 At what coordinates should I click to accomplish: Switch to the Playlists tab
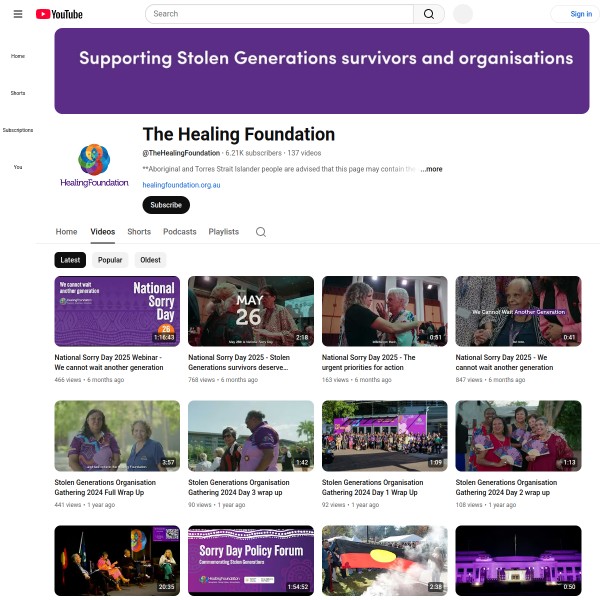(x=223, y=232)
